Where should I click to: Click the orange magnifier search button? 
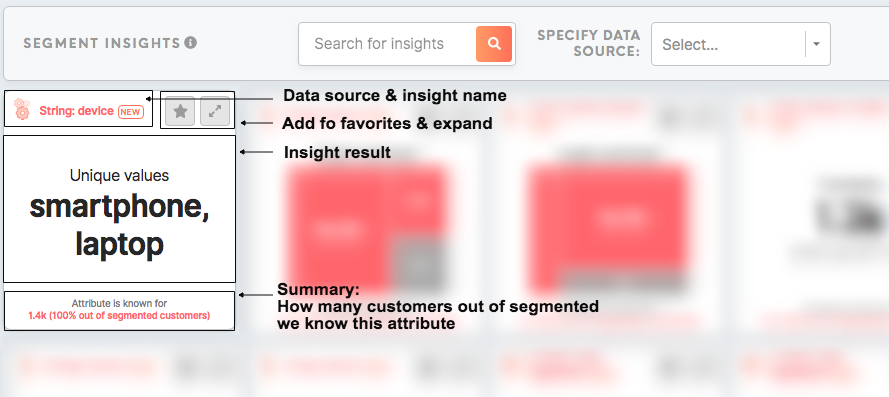point(494,44)
